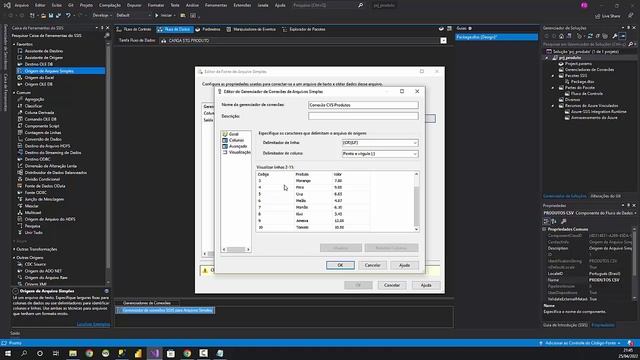
Task: Expand Outras Transformações toolbox group
Action: click(14, 249)
